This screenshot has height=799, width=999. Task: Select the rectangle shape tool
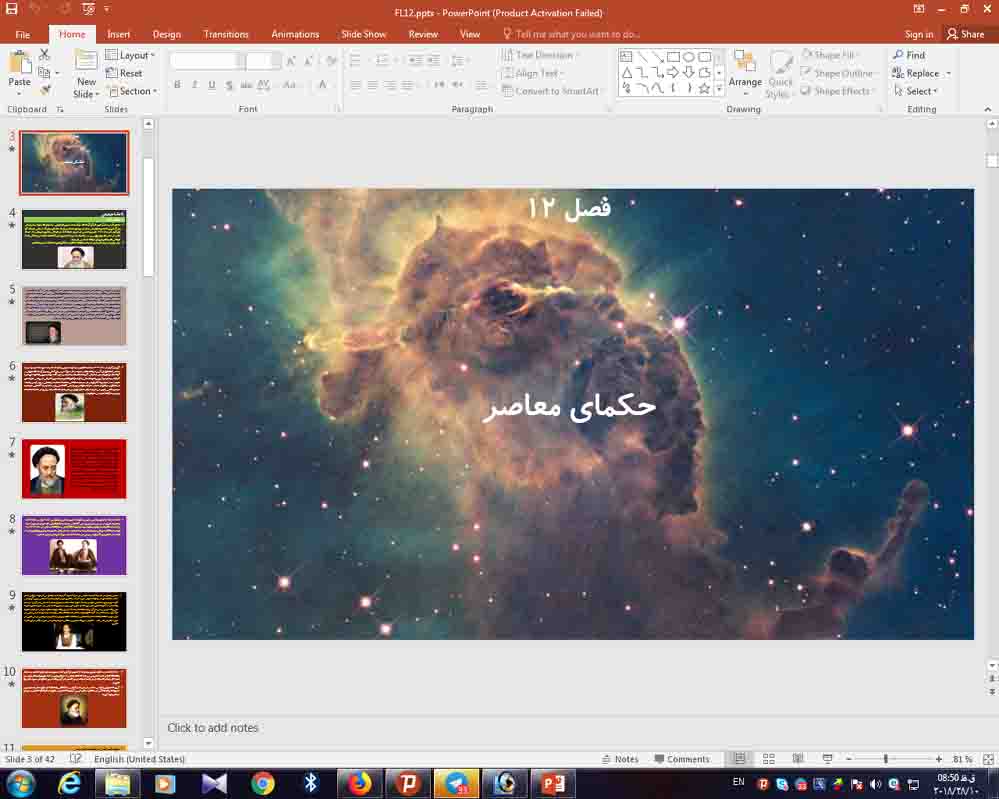click(671, 55)
